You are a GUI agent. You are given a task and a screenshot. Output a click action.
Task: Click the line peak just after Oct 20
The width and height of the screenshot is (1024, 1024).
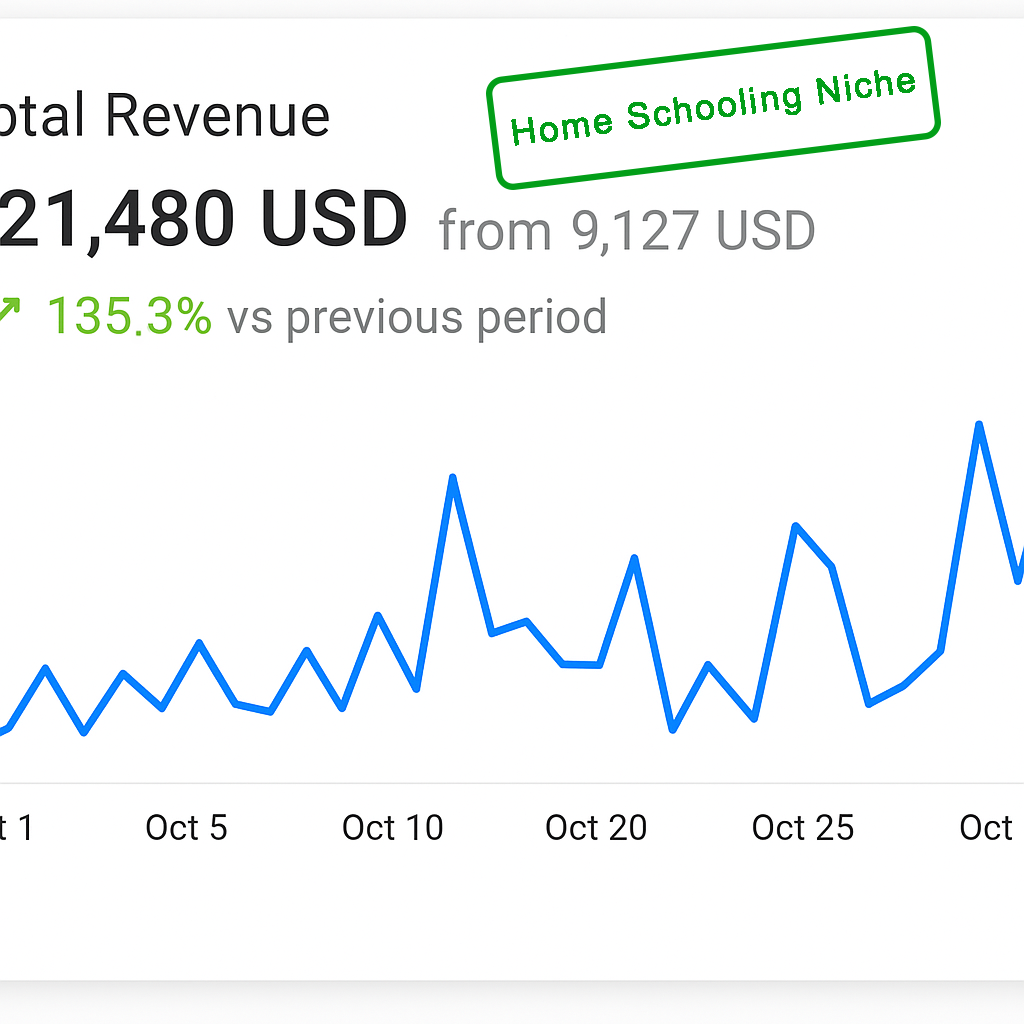pyautogui.click(x=635, y=559)
